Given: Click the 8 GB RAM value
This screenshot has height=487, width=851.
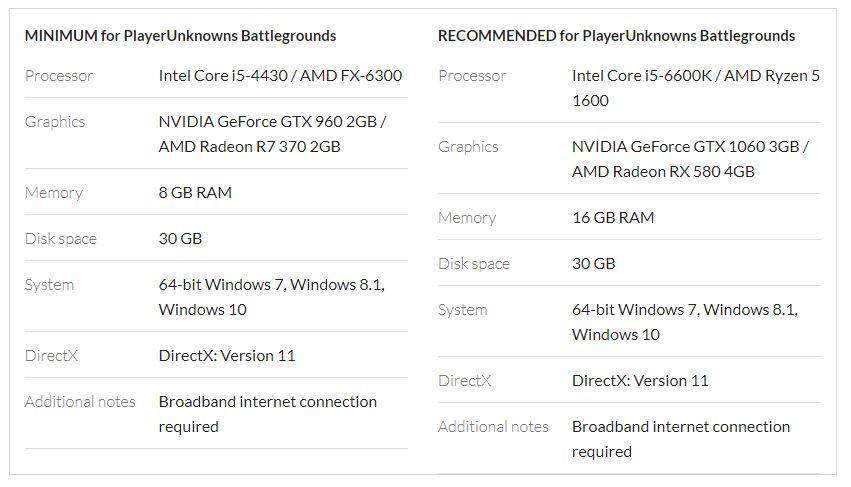Looking at the screenshot, I should 195,192.
